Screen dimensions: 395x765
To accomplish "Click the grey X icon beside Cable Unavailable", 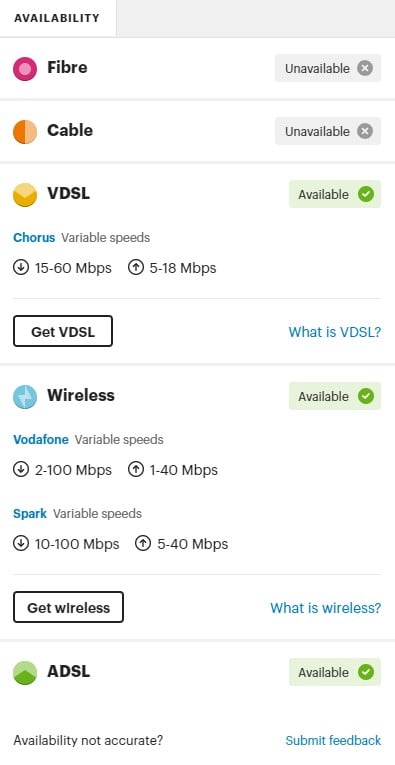I will tap(365, 131).
